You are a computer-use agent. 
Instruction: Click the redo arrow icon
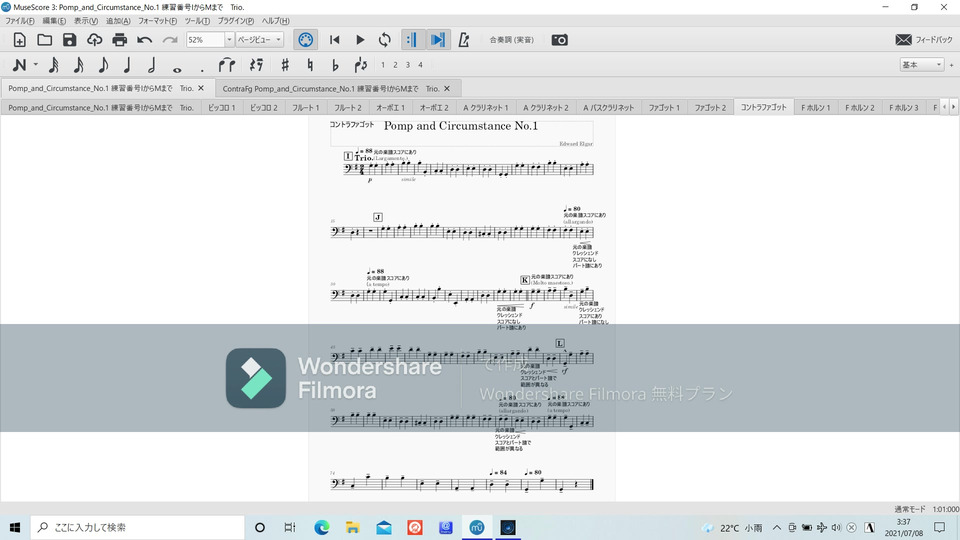(x=170, y=40)
